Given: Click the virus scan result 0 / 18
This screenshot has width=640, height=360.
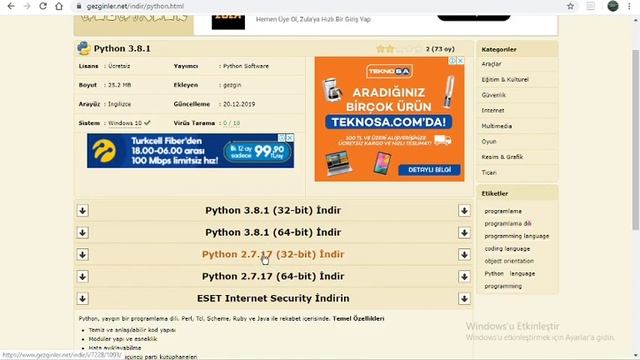Looking at the screenshot, I should pyautogui.click(x=231, y=123).
